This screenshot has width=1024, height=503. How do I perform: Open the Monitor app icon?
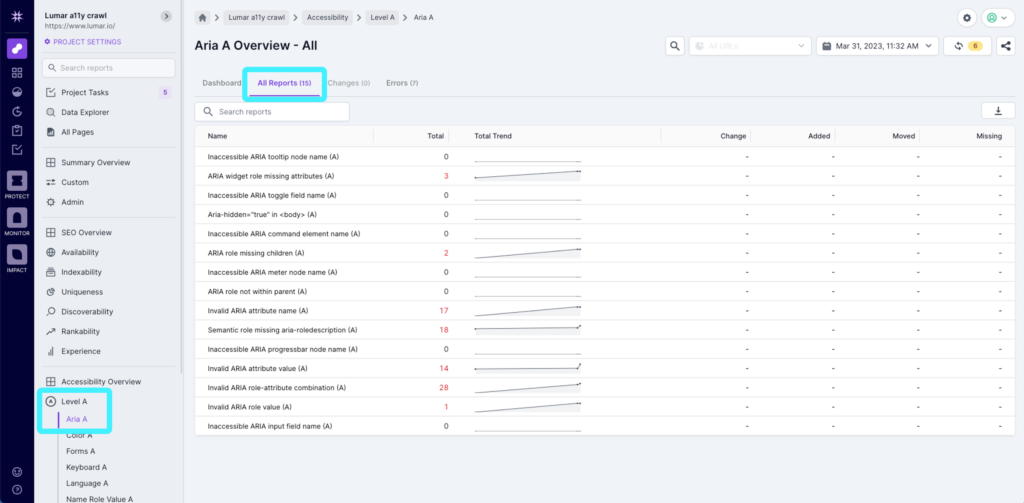(x=17, y=218)
